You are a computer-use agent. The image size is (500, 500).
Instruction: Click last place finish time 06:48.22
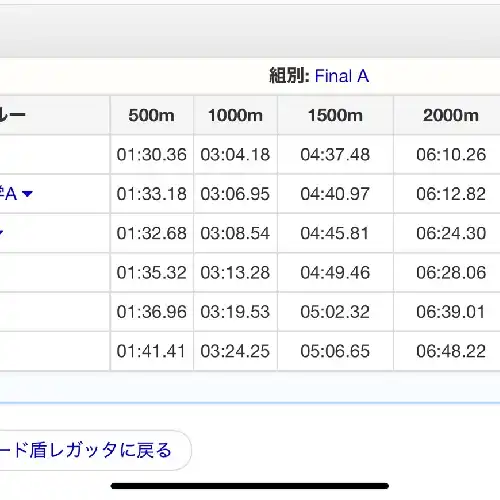click(x=451, y=351)
